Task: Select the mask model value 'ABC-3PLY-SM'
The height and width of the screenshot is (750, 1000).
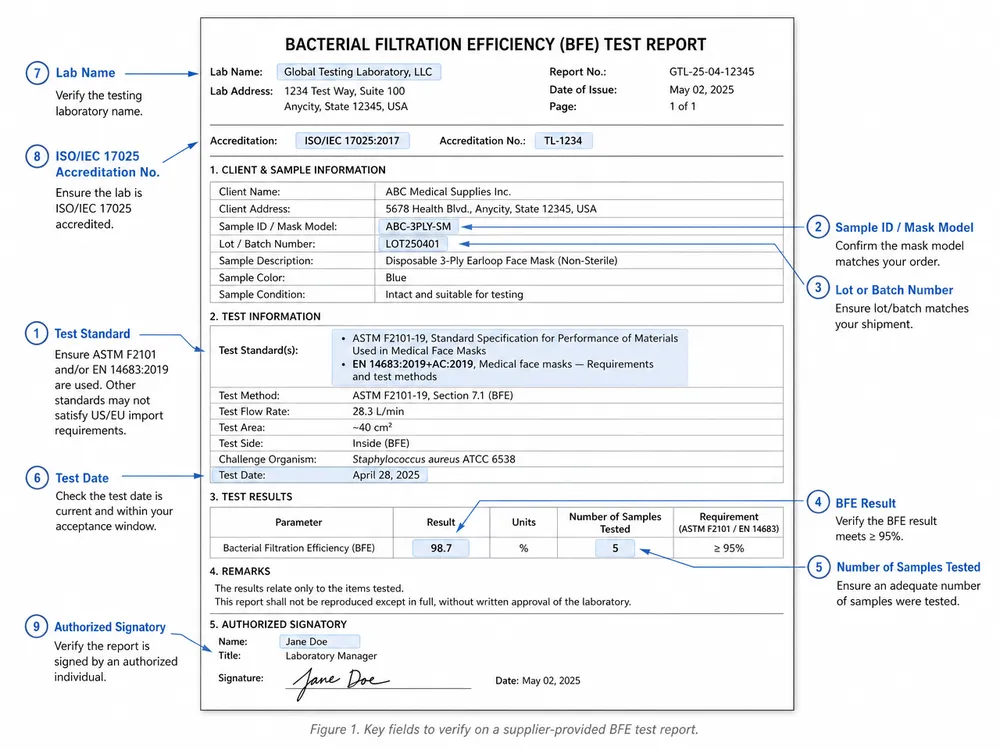Action: [418, 226]
